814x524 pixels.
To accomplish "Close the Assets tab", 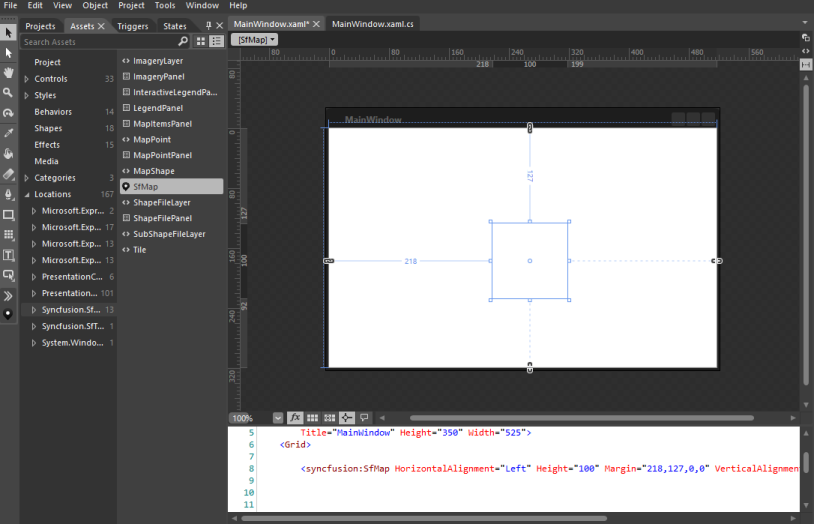I will 101,26.
